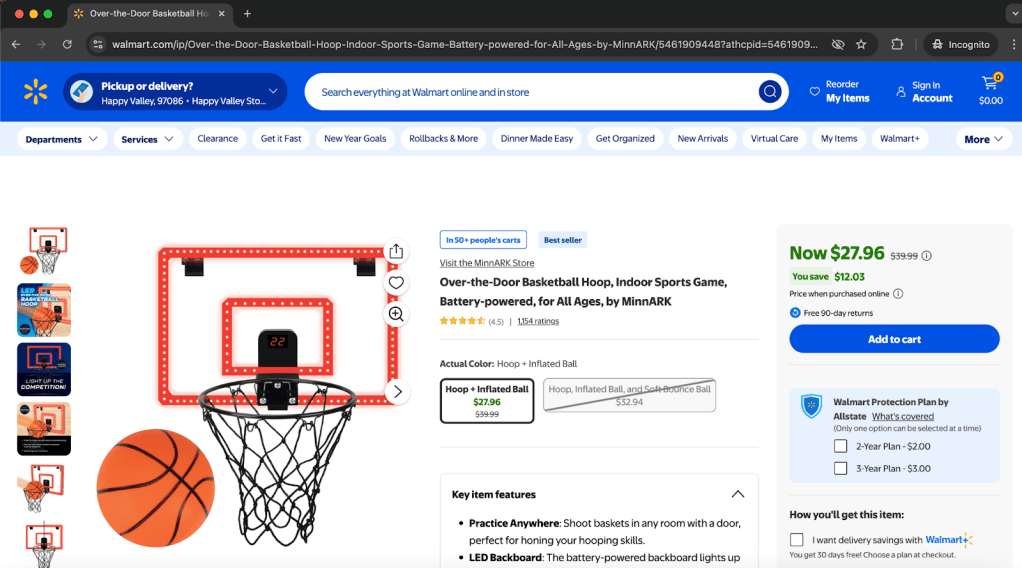Click In 50+ people's carts badge
This screenshot has width=1022, height=568.
pos(483,240)
